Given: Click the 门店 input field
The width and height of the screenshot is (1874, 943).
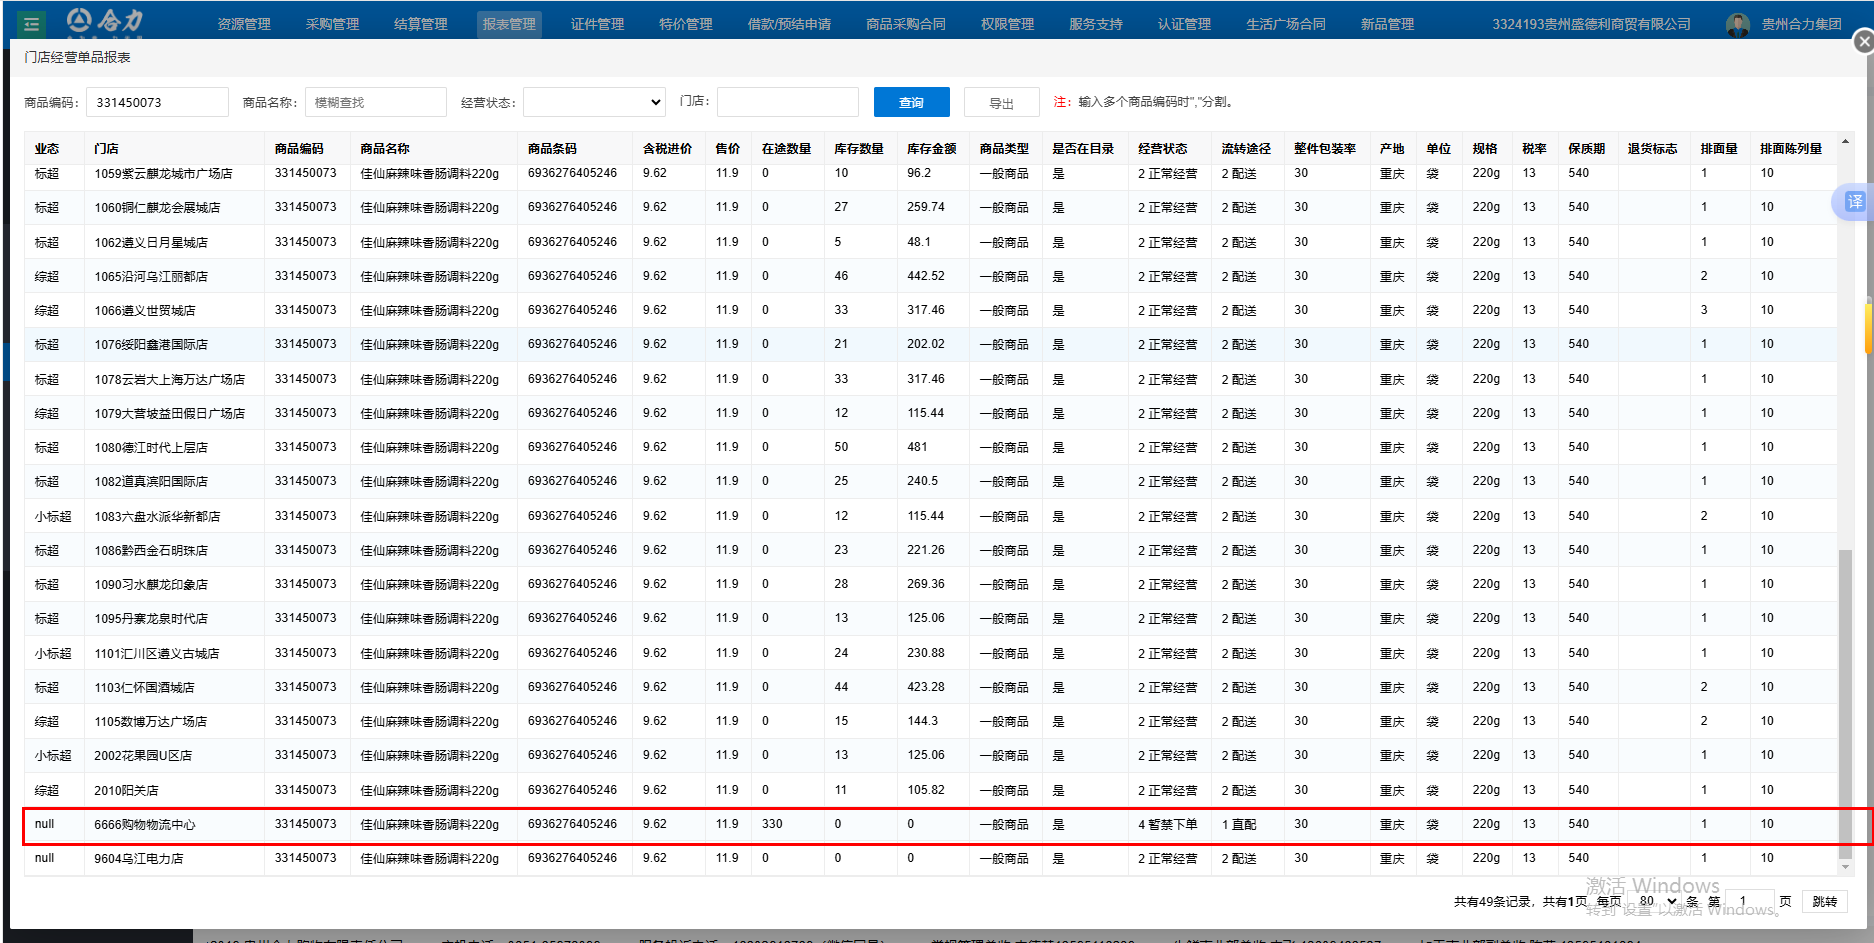Looking at the screenshot, I should 787,102.
